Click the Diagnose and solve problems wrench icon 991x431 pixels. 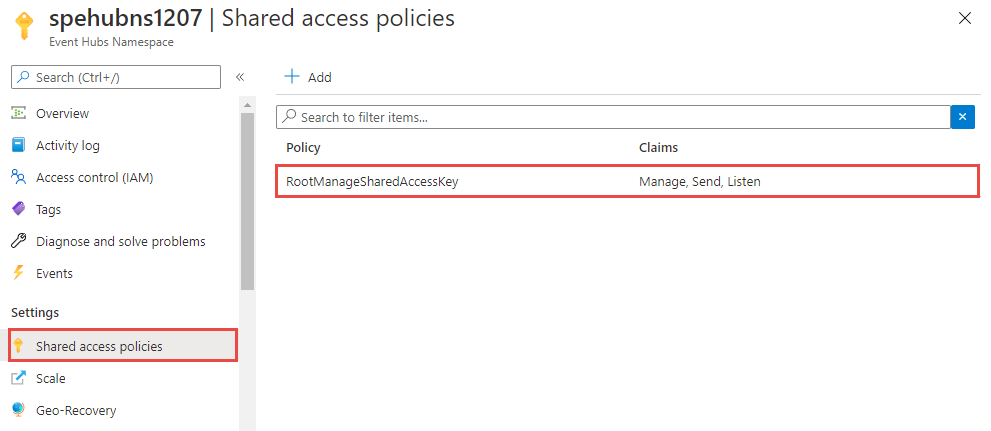pos(18,241)
